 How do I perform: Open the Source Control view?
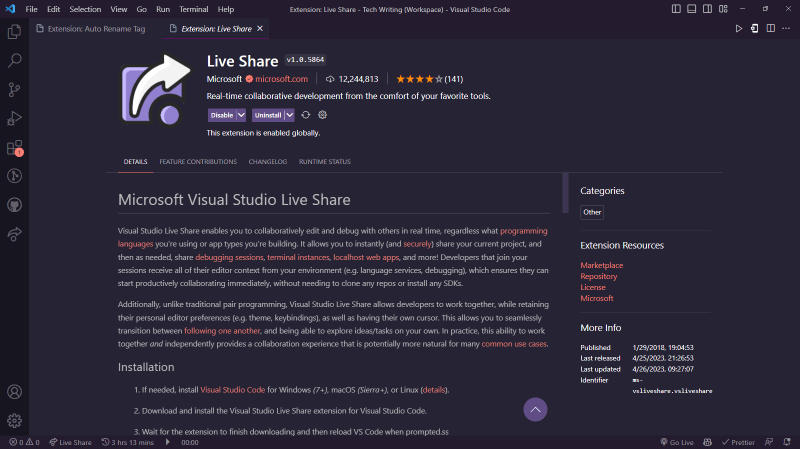click(x=14, y=90)
